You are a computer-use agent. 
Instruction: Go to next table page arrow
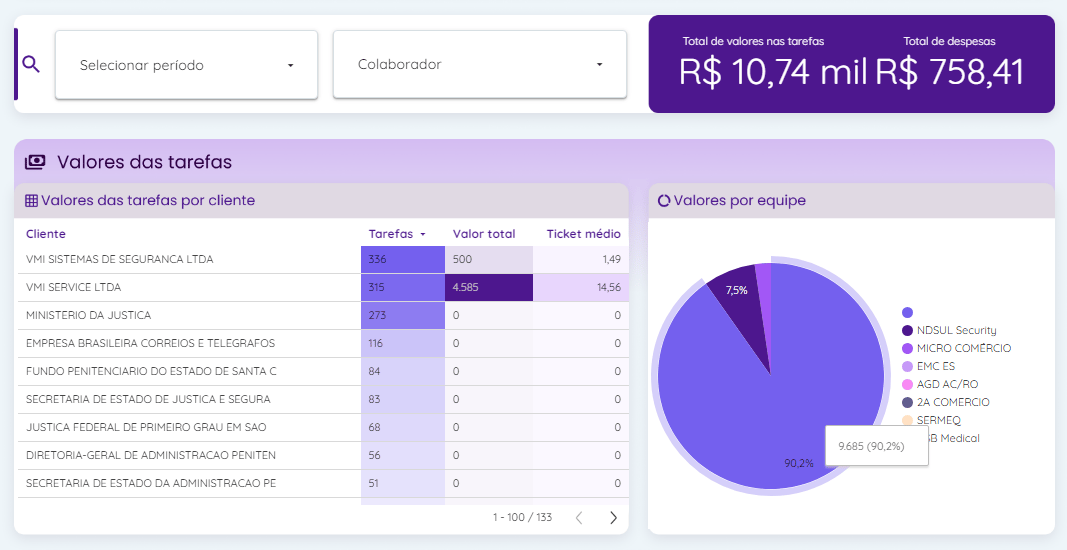click(613, 517)
